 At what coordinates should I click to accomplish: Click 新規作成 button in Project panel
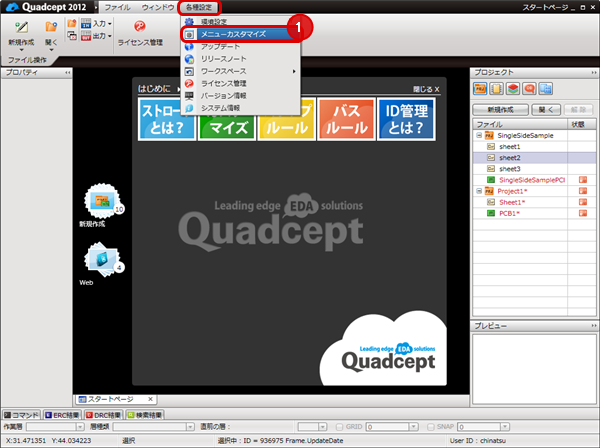click(x=501, y=110)
